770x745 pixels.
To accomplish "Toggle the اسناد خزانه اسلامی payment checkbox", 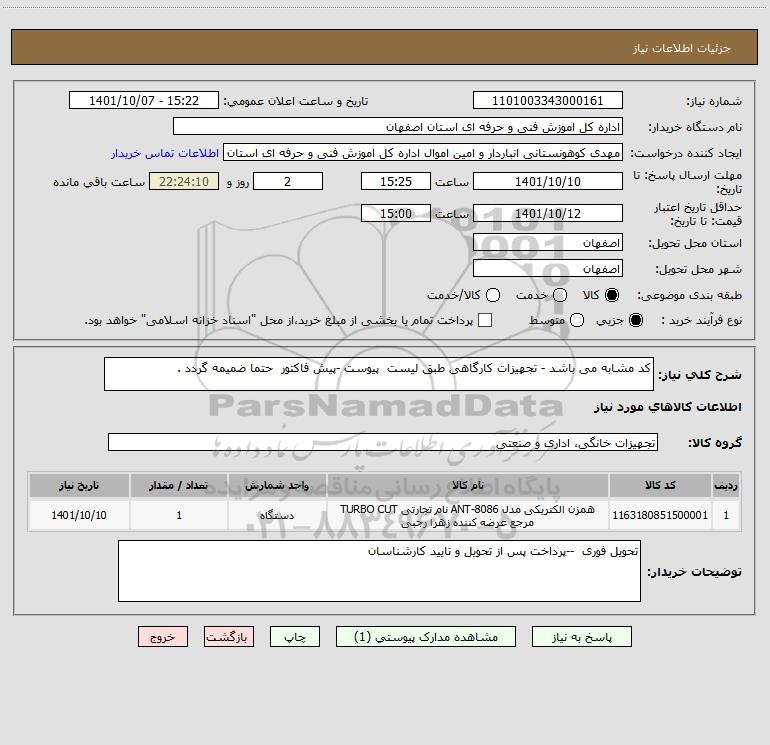I will click(x=485, y=321).
